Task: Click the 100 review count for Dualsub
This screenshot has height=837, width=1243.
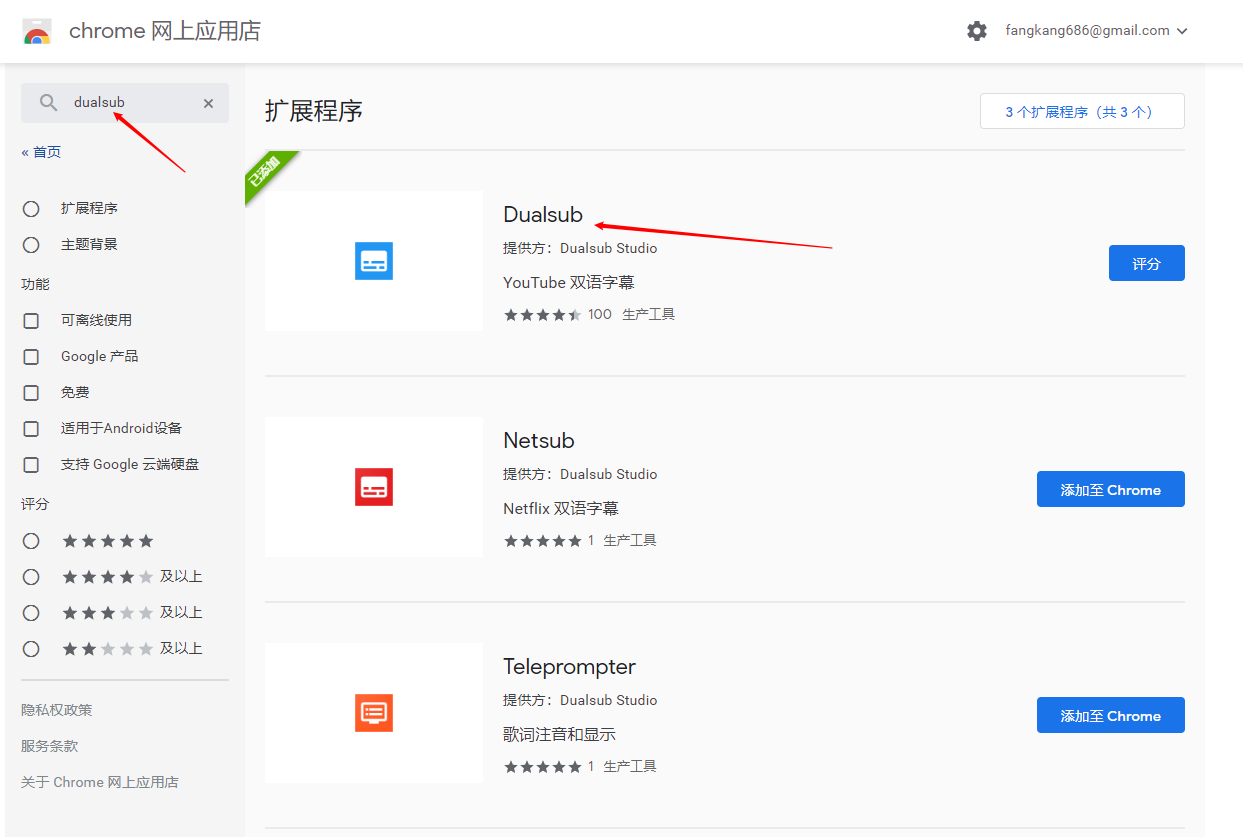Action: [600, 315]
